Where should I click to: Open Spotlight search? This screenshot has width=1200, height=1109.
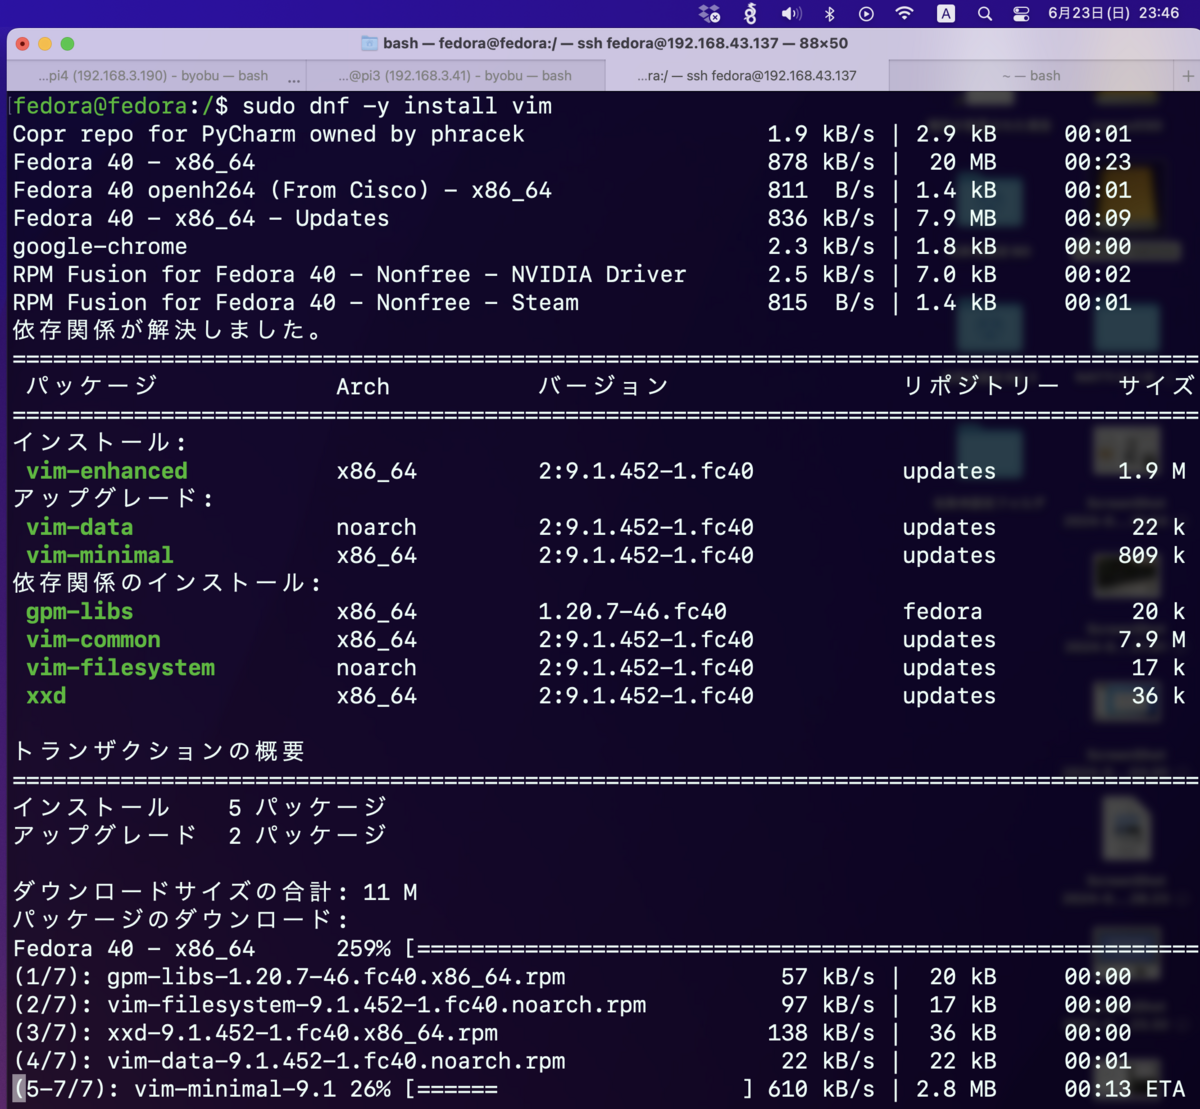tap(983, 13)
